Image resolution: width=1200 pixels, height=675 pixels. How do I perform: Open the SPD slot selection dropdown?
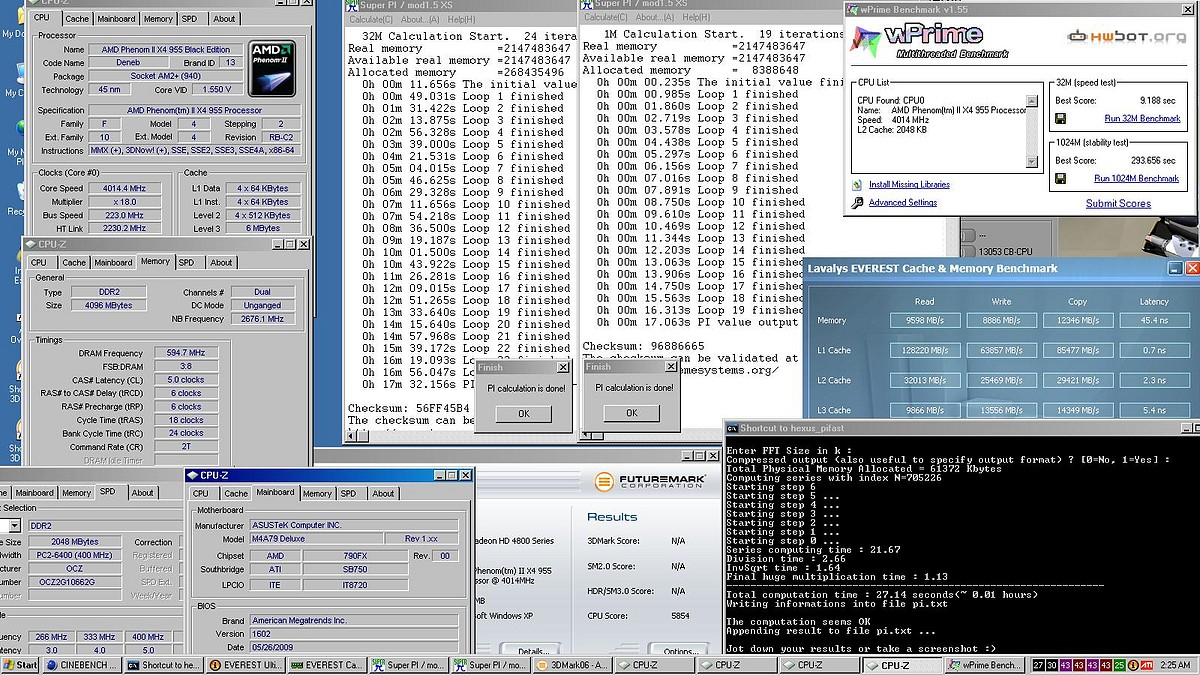(x=14, y=525)
